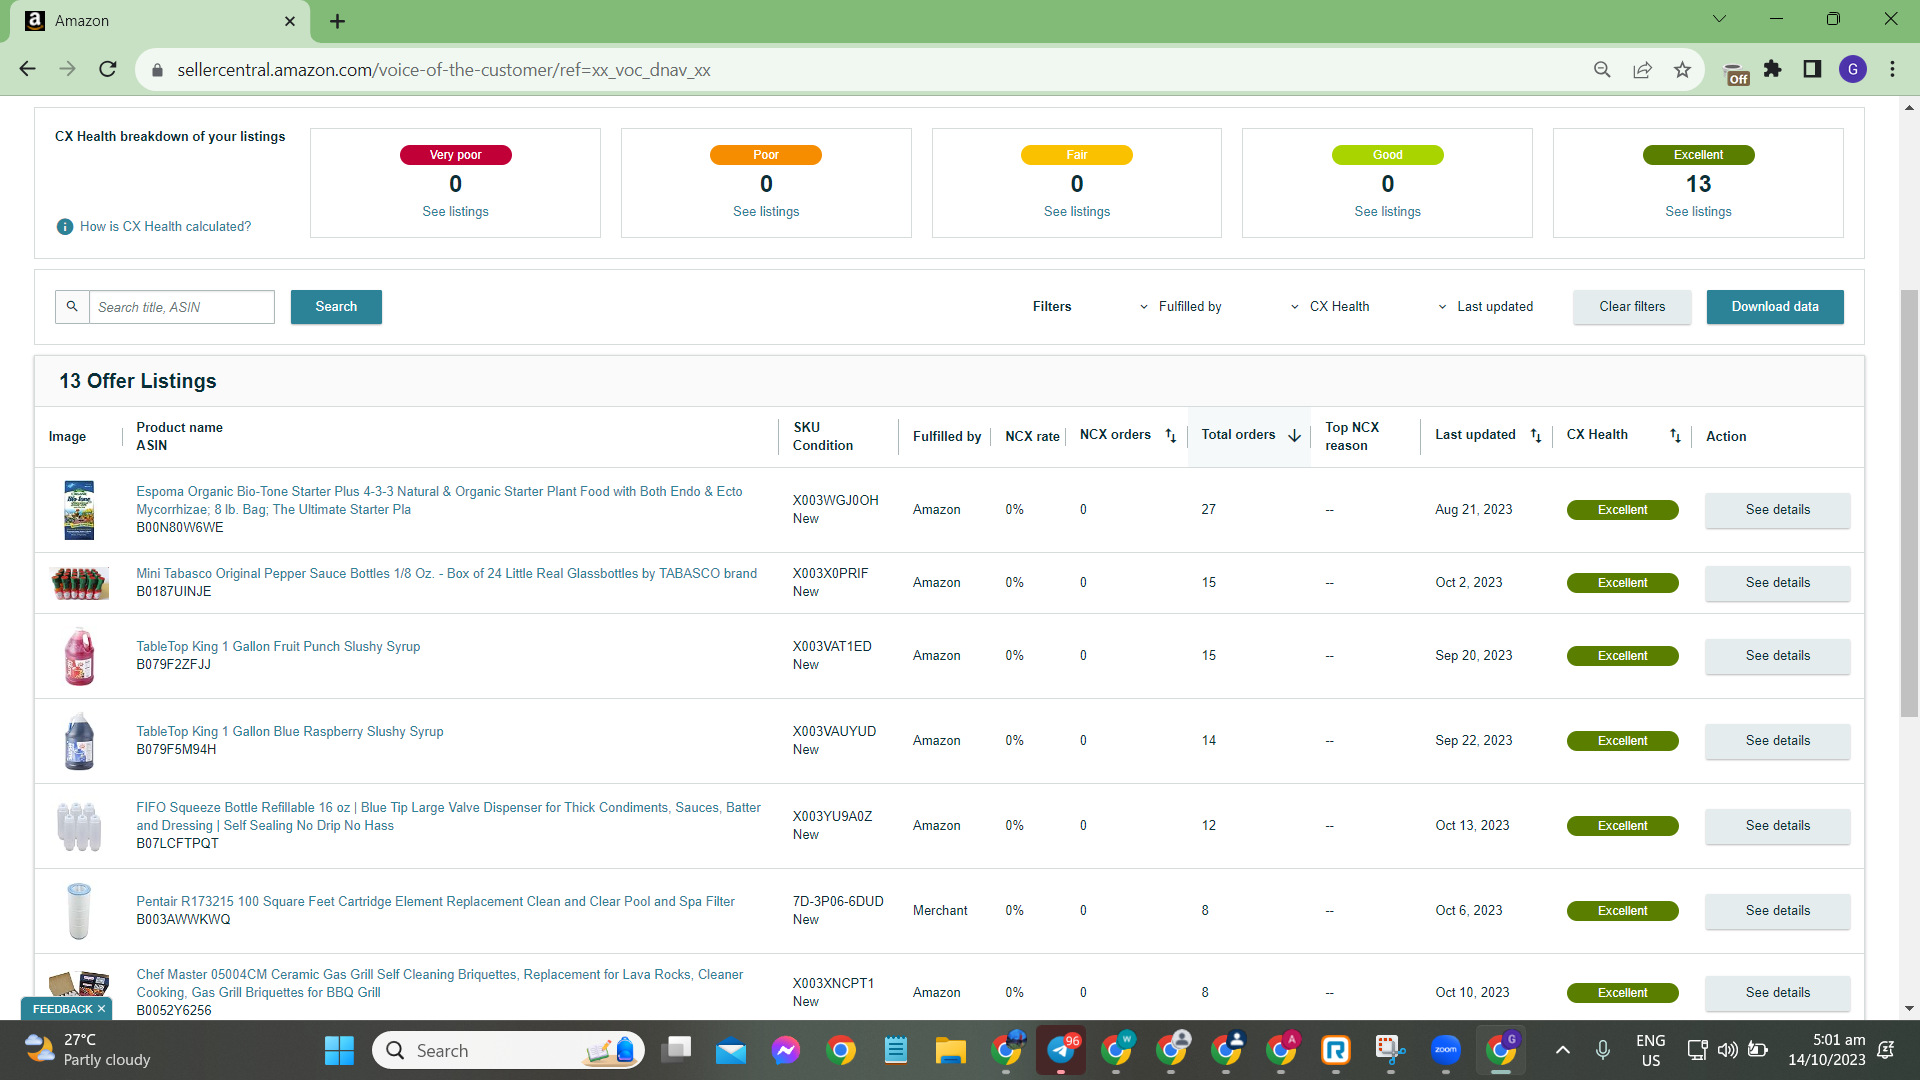
Task: Expand the Fulfilled by filter
Action: [x=1181, y=307]
